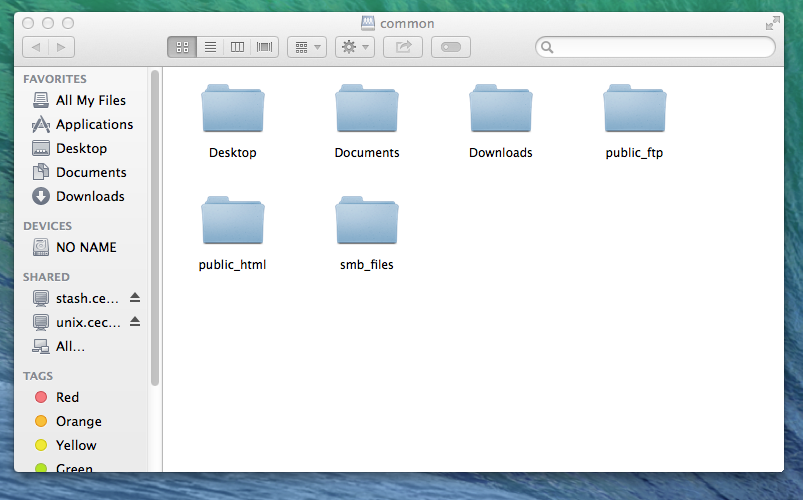803x500 pixels.
Task: Eject the unix.cec... server
Action: click(135, 321)
